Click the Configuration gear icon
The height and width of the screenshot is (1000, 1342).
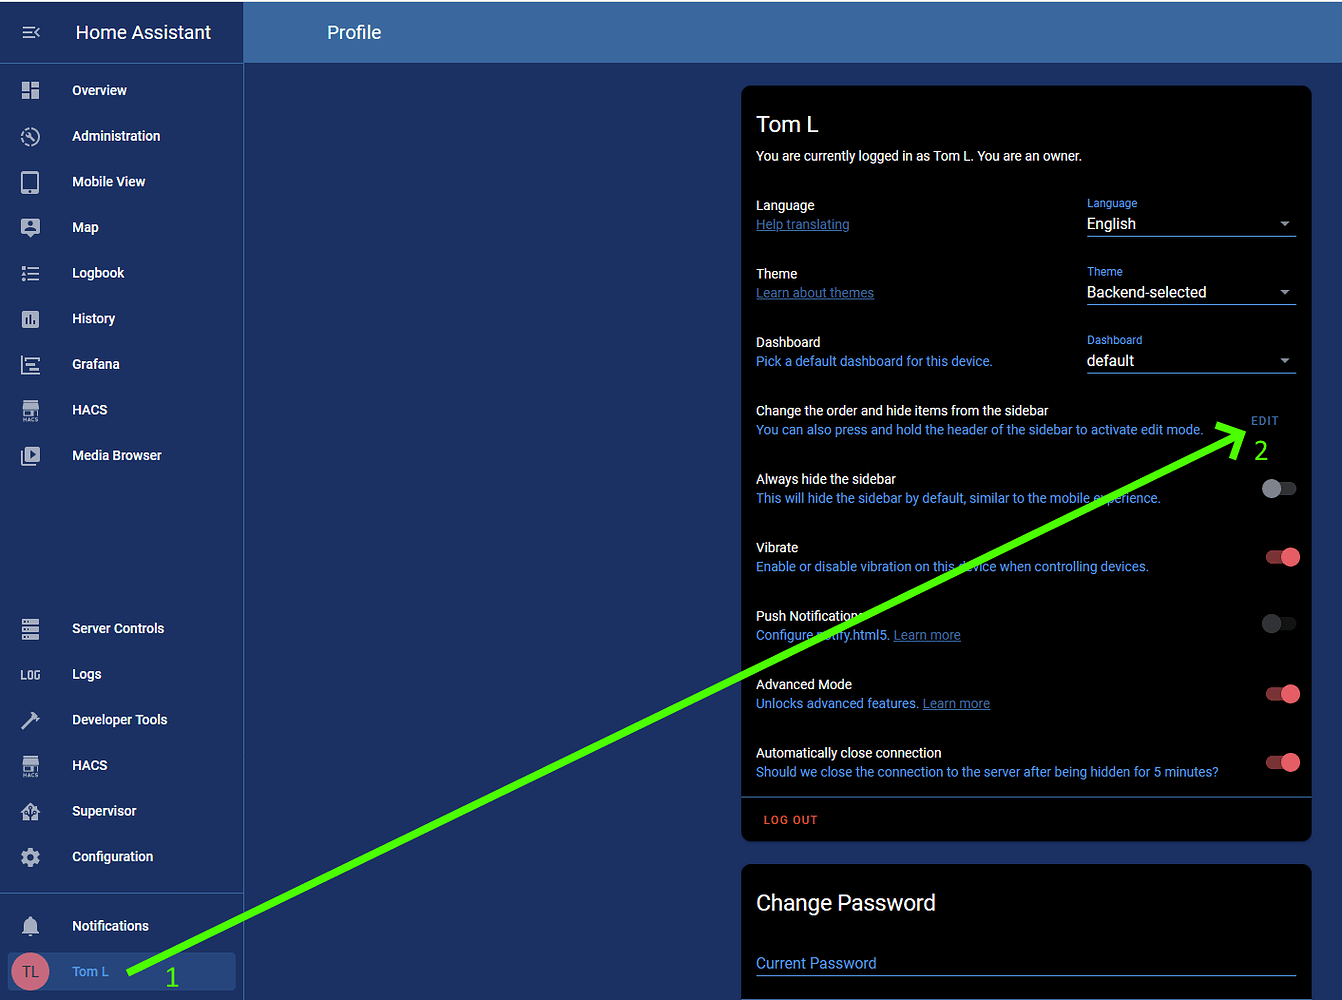(30, 857)
